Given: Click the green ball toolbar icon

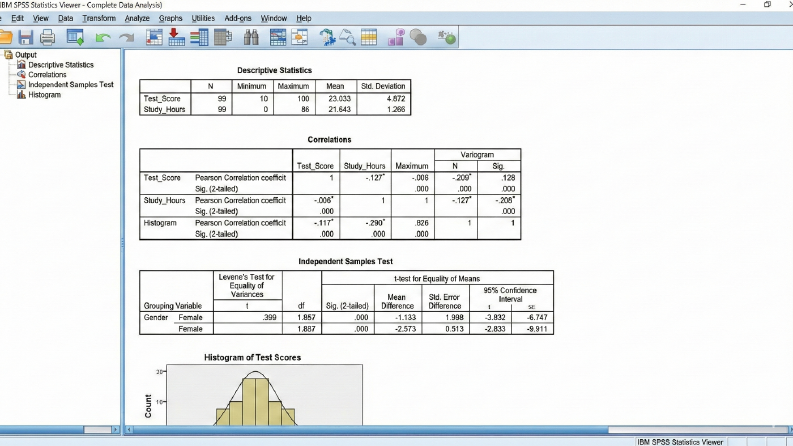Looking at the screenshot, I should pyautogui.click(x=447, y=37).
